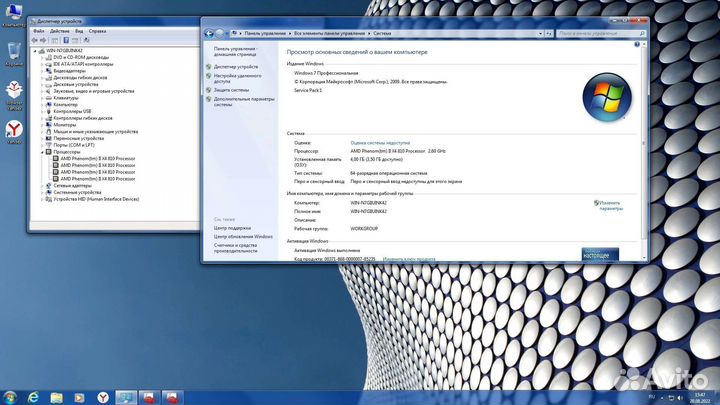720x405 pixels.
Task: Open Файл menu in Device Manager
Action: [x=39, y=31]
